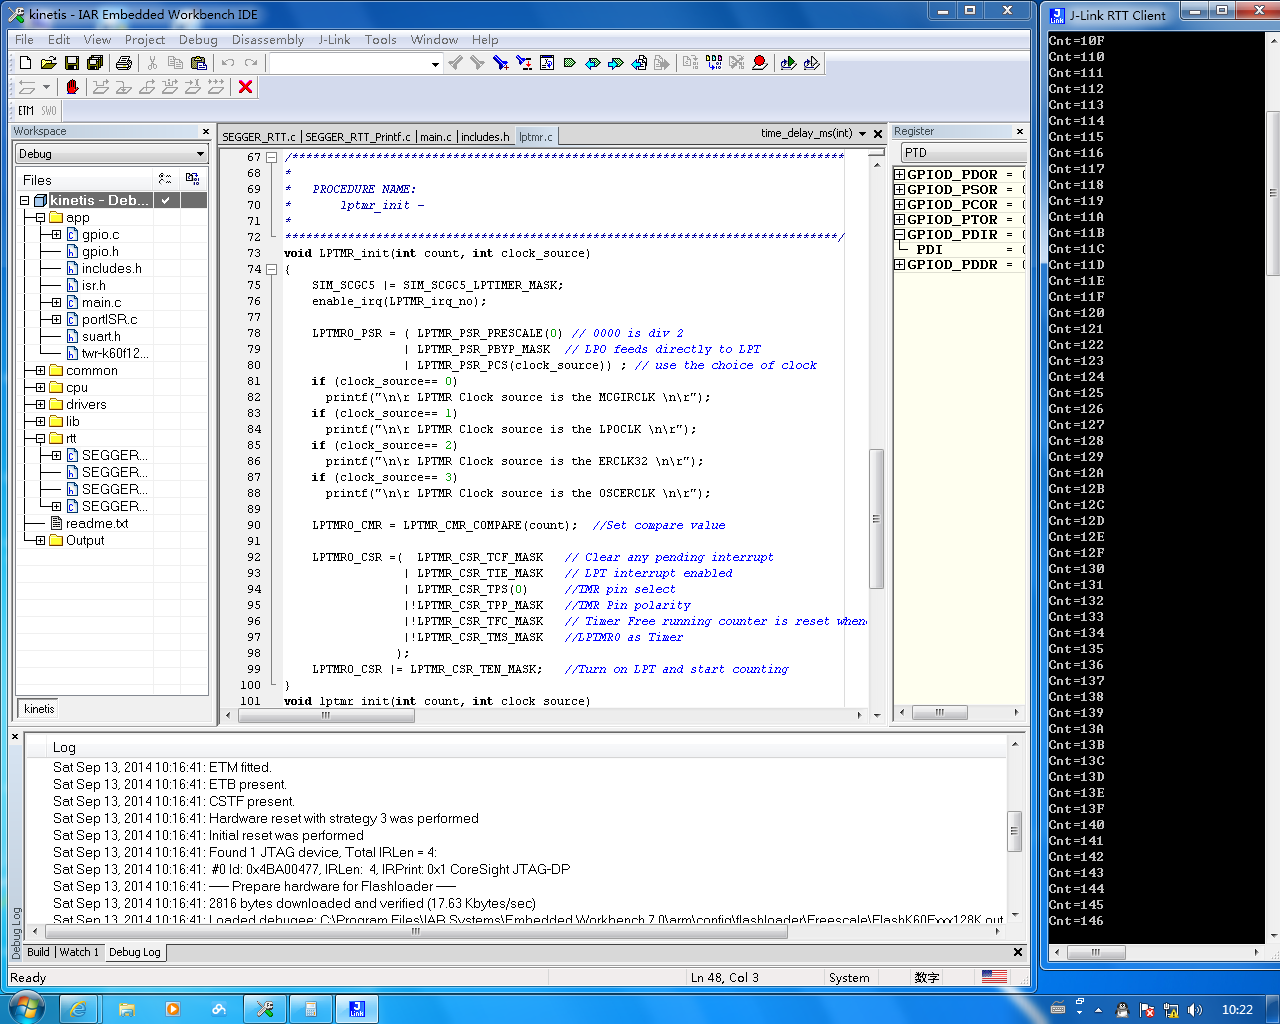This screenshot has height=1024, width=1280.
Task: Open the Windows Explorer taskbar folder icon
Action: [x=127, y=1009]
